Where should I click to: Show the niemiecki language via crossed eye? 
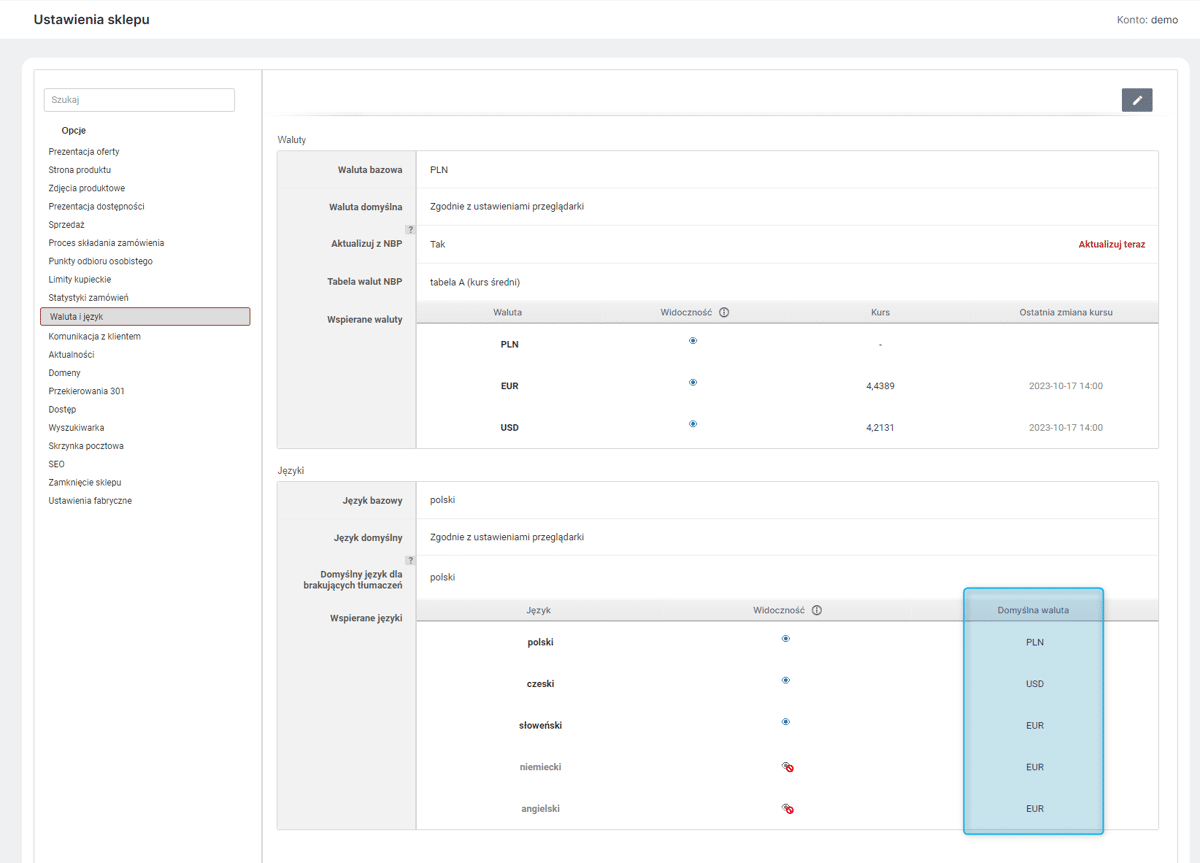pyautogui.click(x=787, y=767)
